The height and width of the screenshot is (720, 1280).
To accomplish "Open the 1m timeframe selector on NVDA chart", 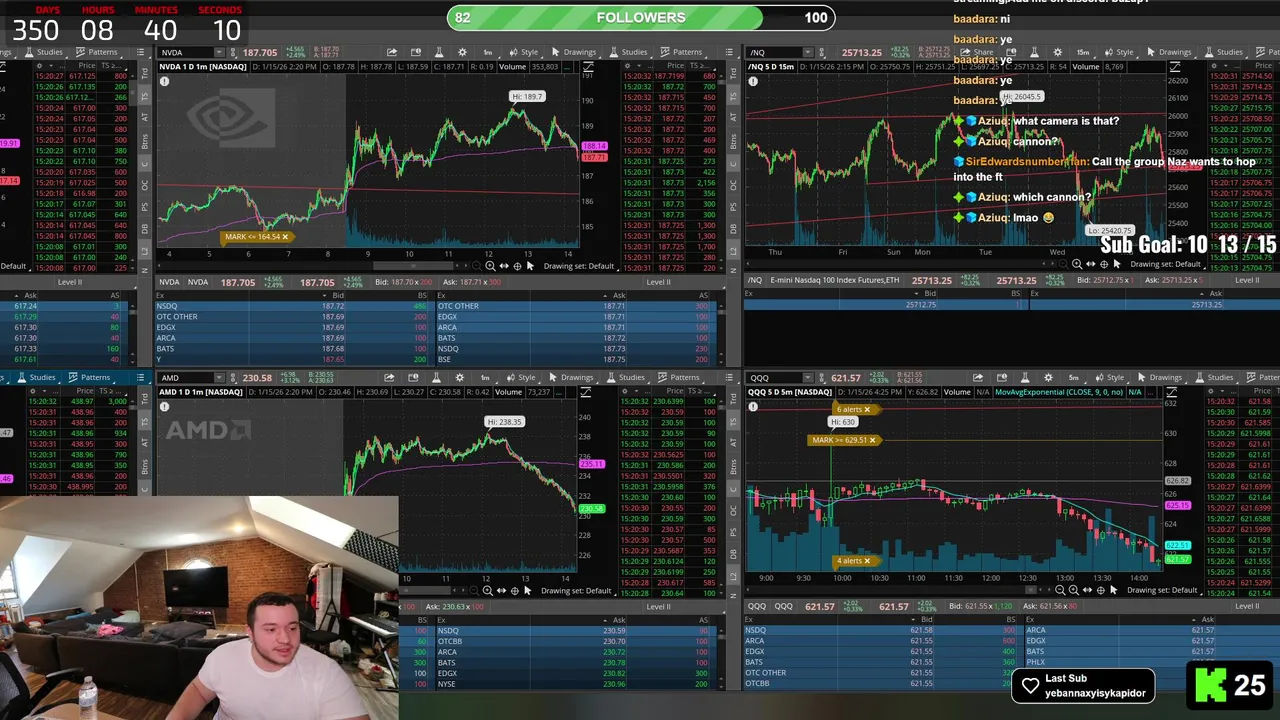I will (x=488, y=52).
